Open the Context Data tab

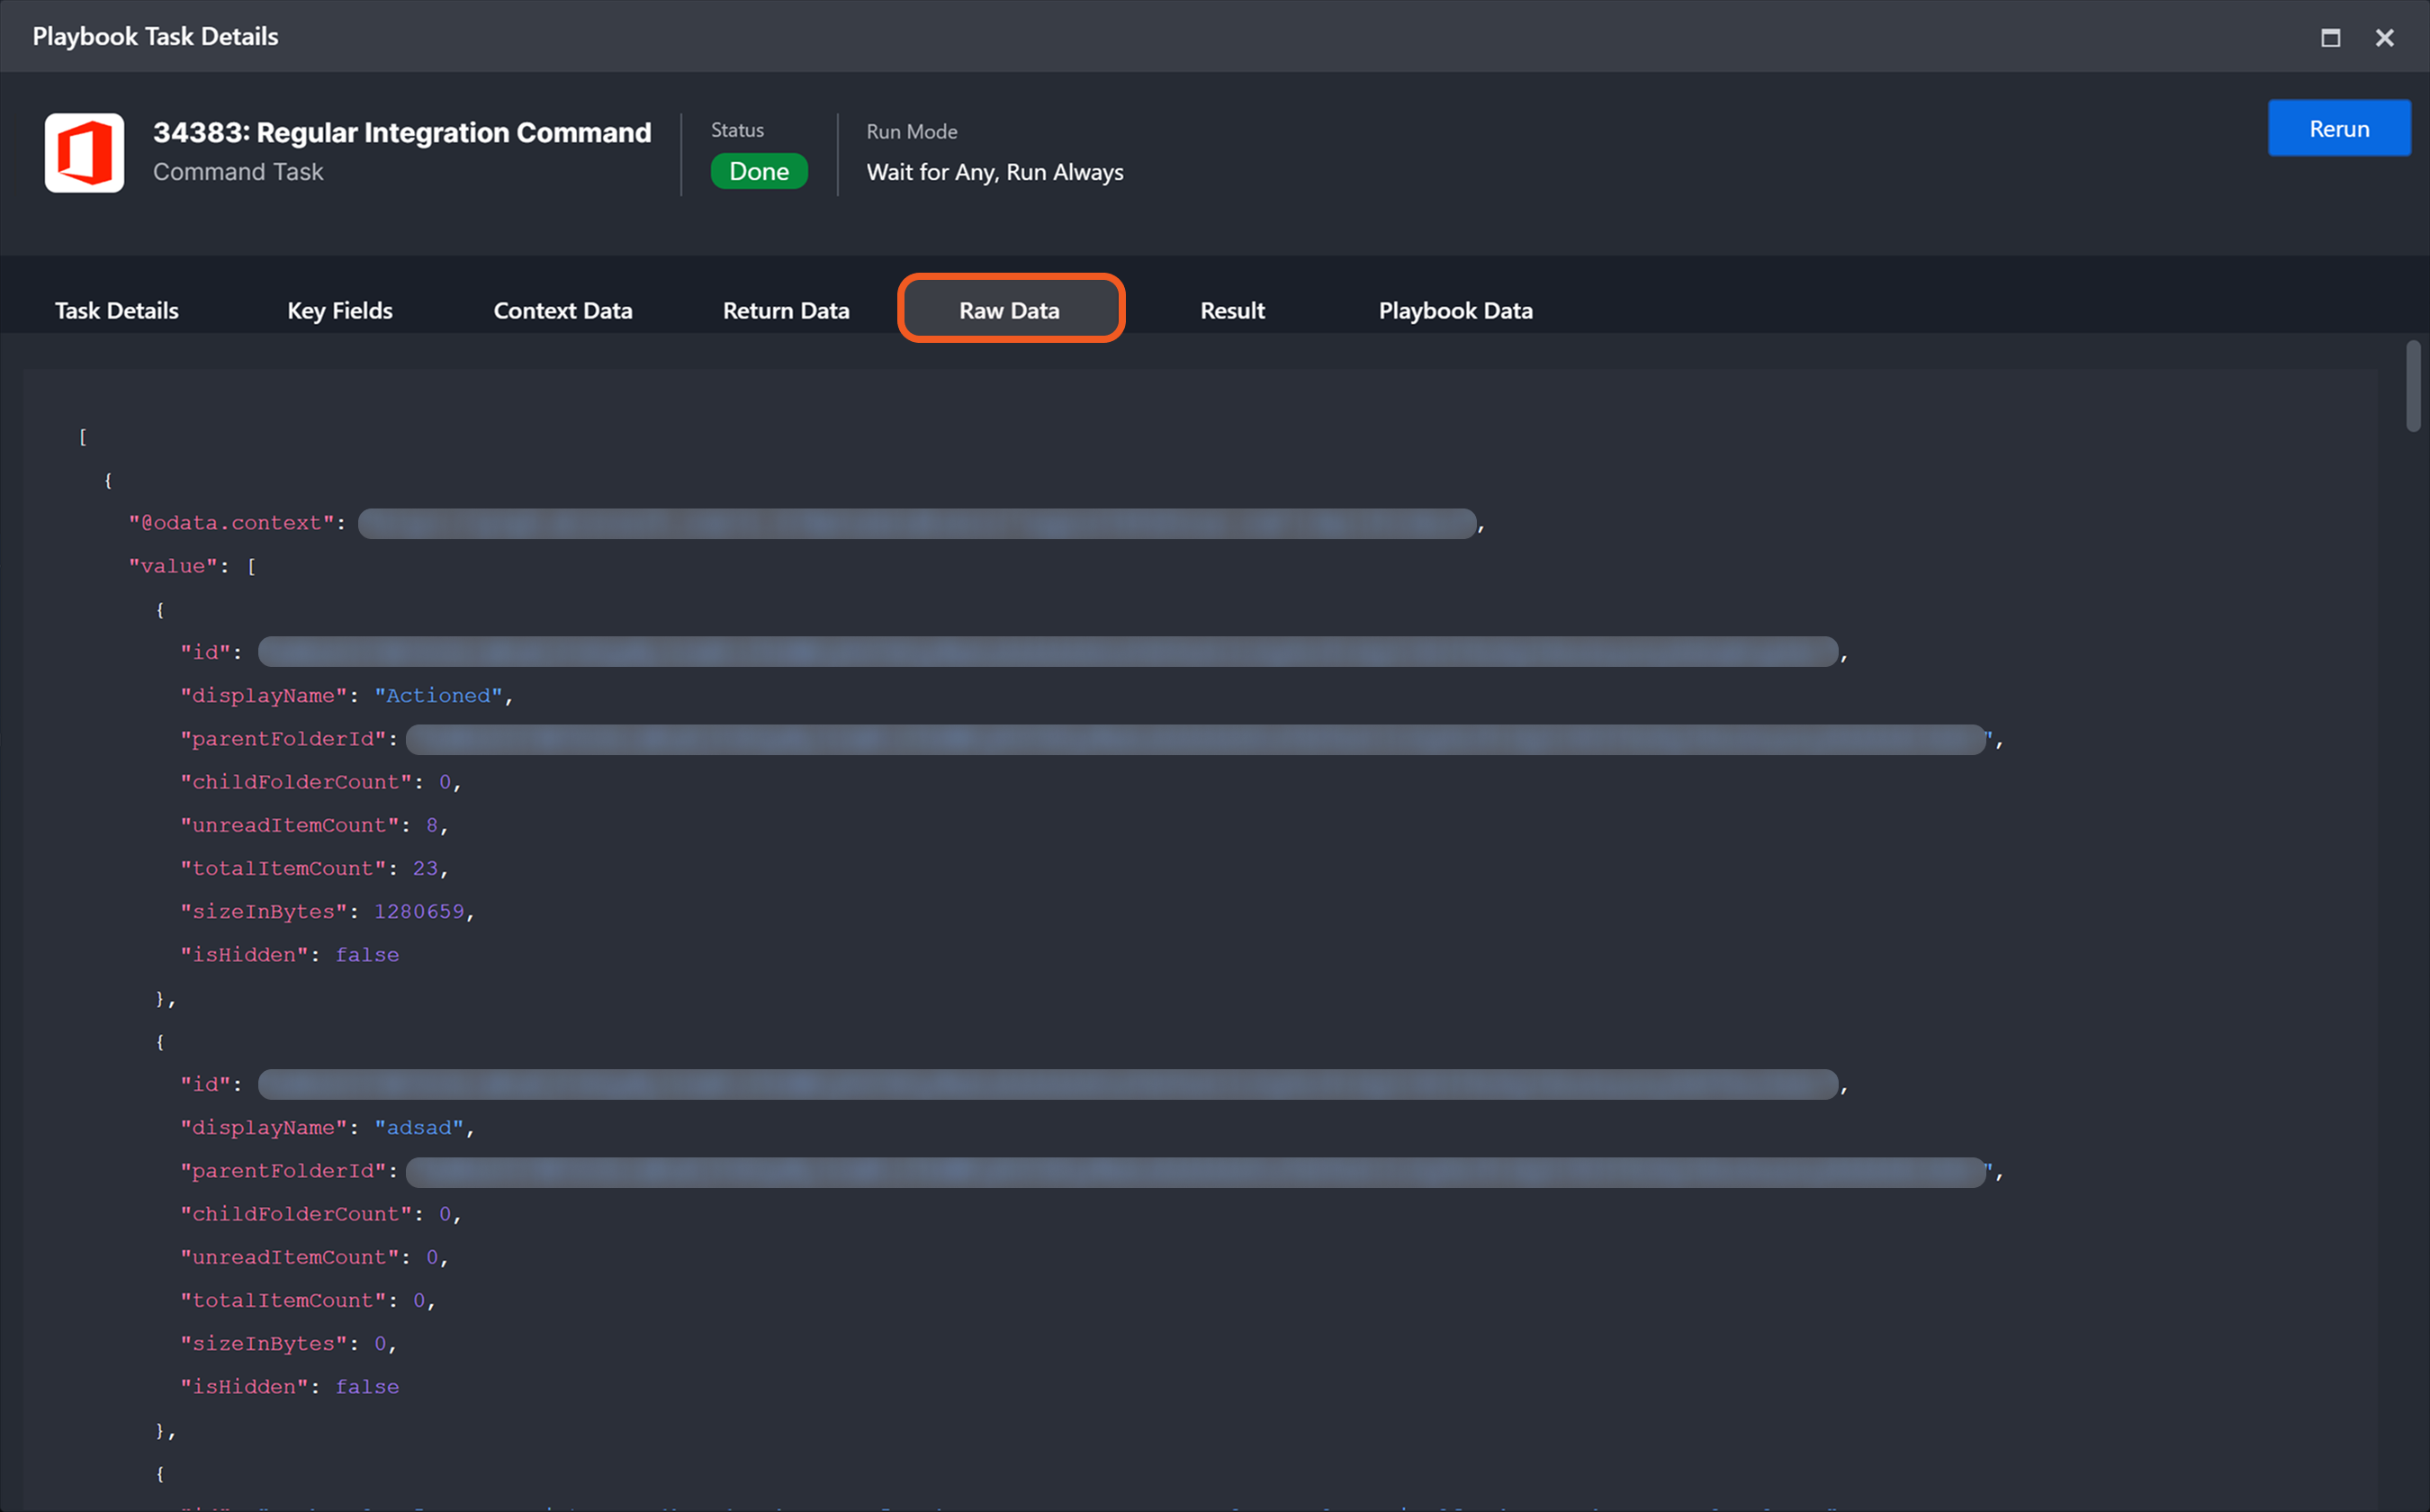[x=563, y=311]
